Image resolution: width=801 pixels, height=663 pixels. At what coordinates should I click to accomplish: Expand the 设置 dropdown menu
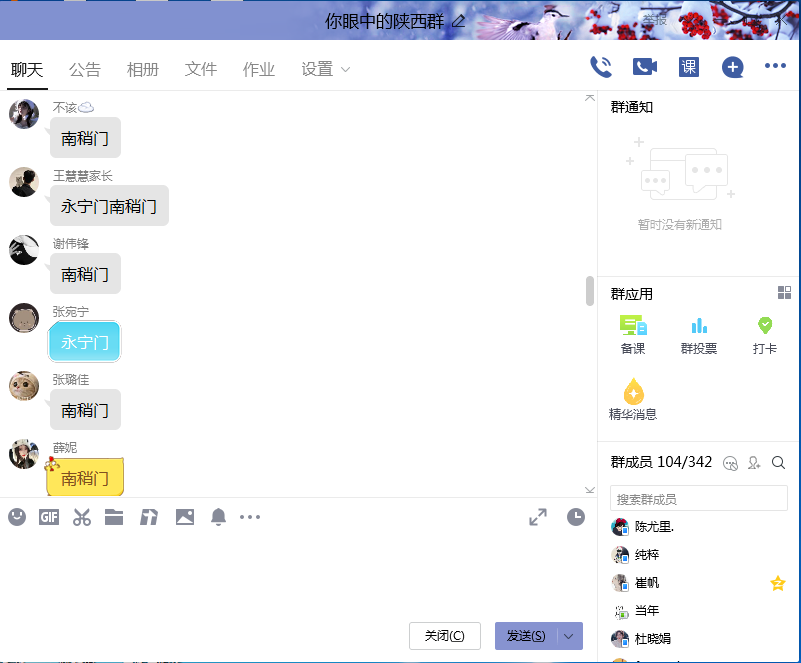(x=326, y=69)
